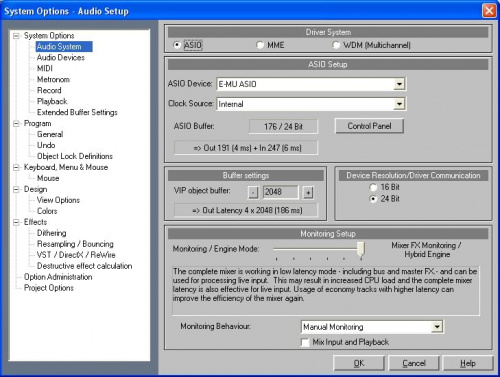Select the MME driver system
The width and height of the screenshot is (500, 377).
[x=260, y=45]
